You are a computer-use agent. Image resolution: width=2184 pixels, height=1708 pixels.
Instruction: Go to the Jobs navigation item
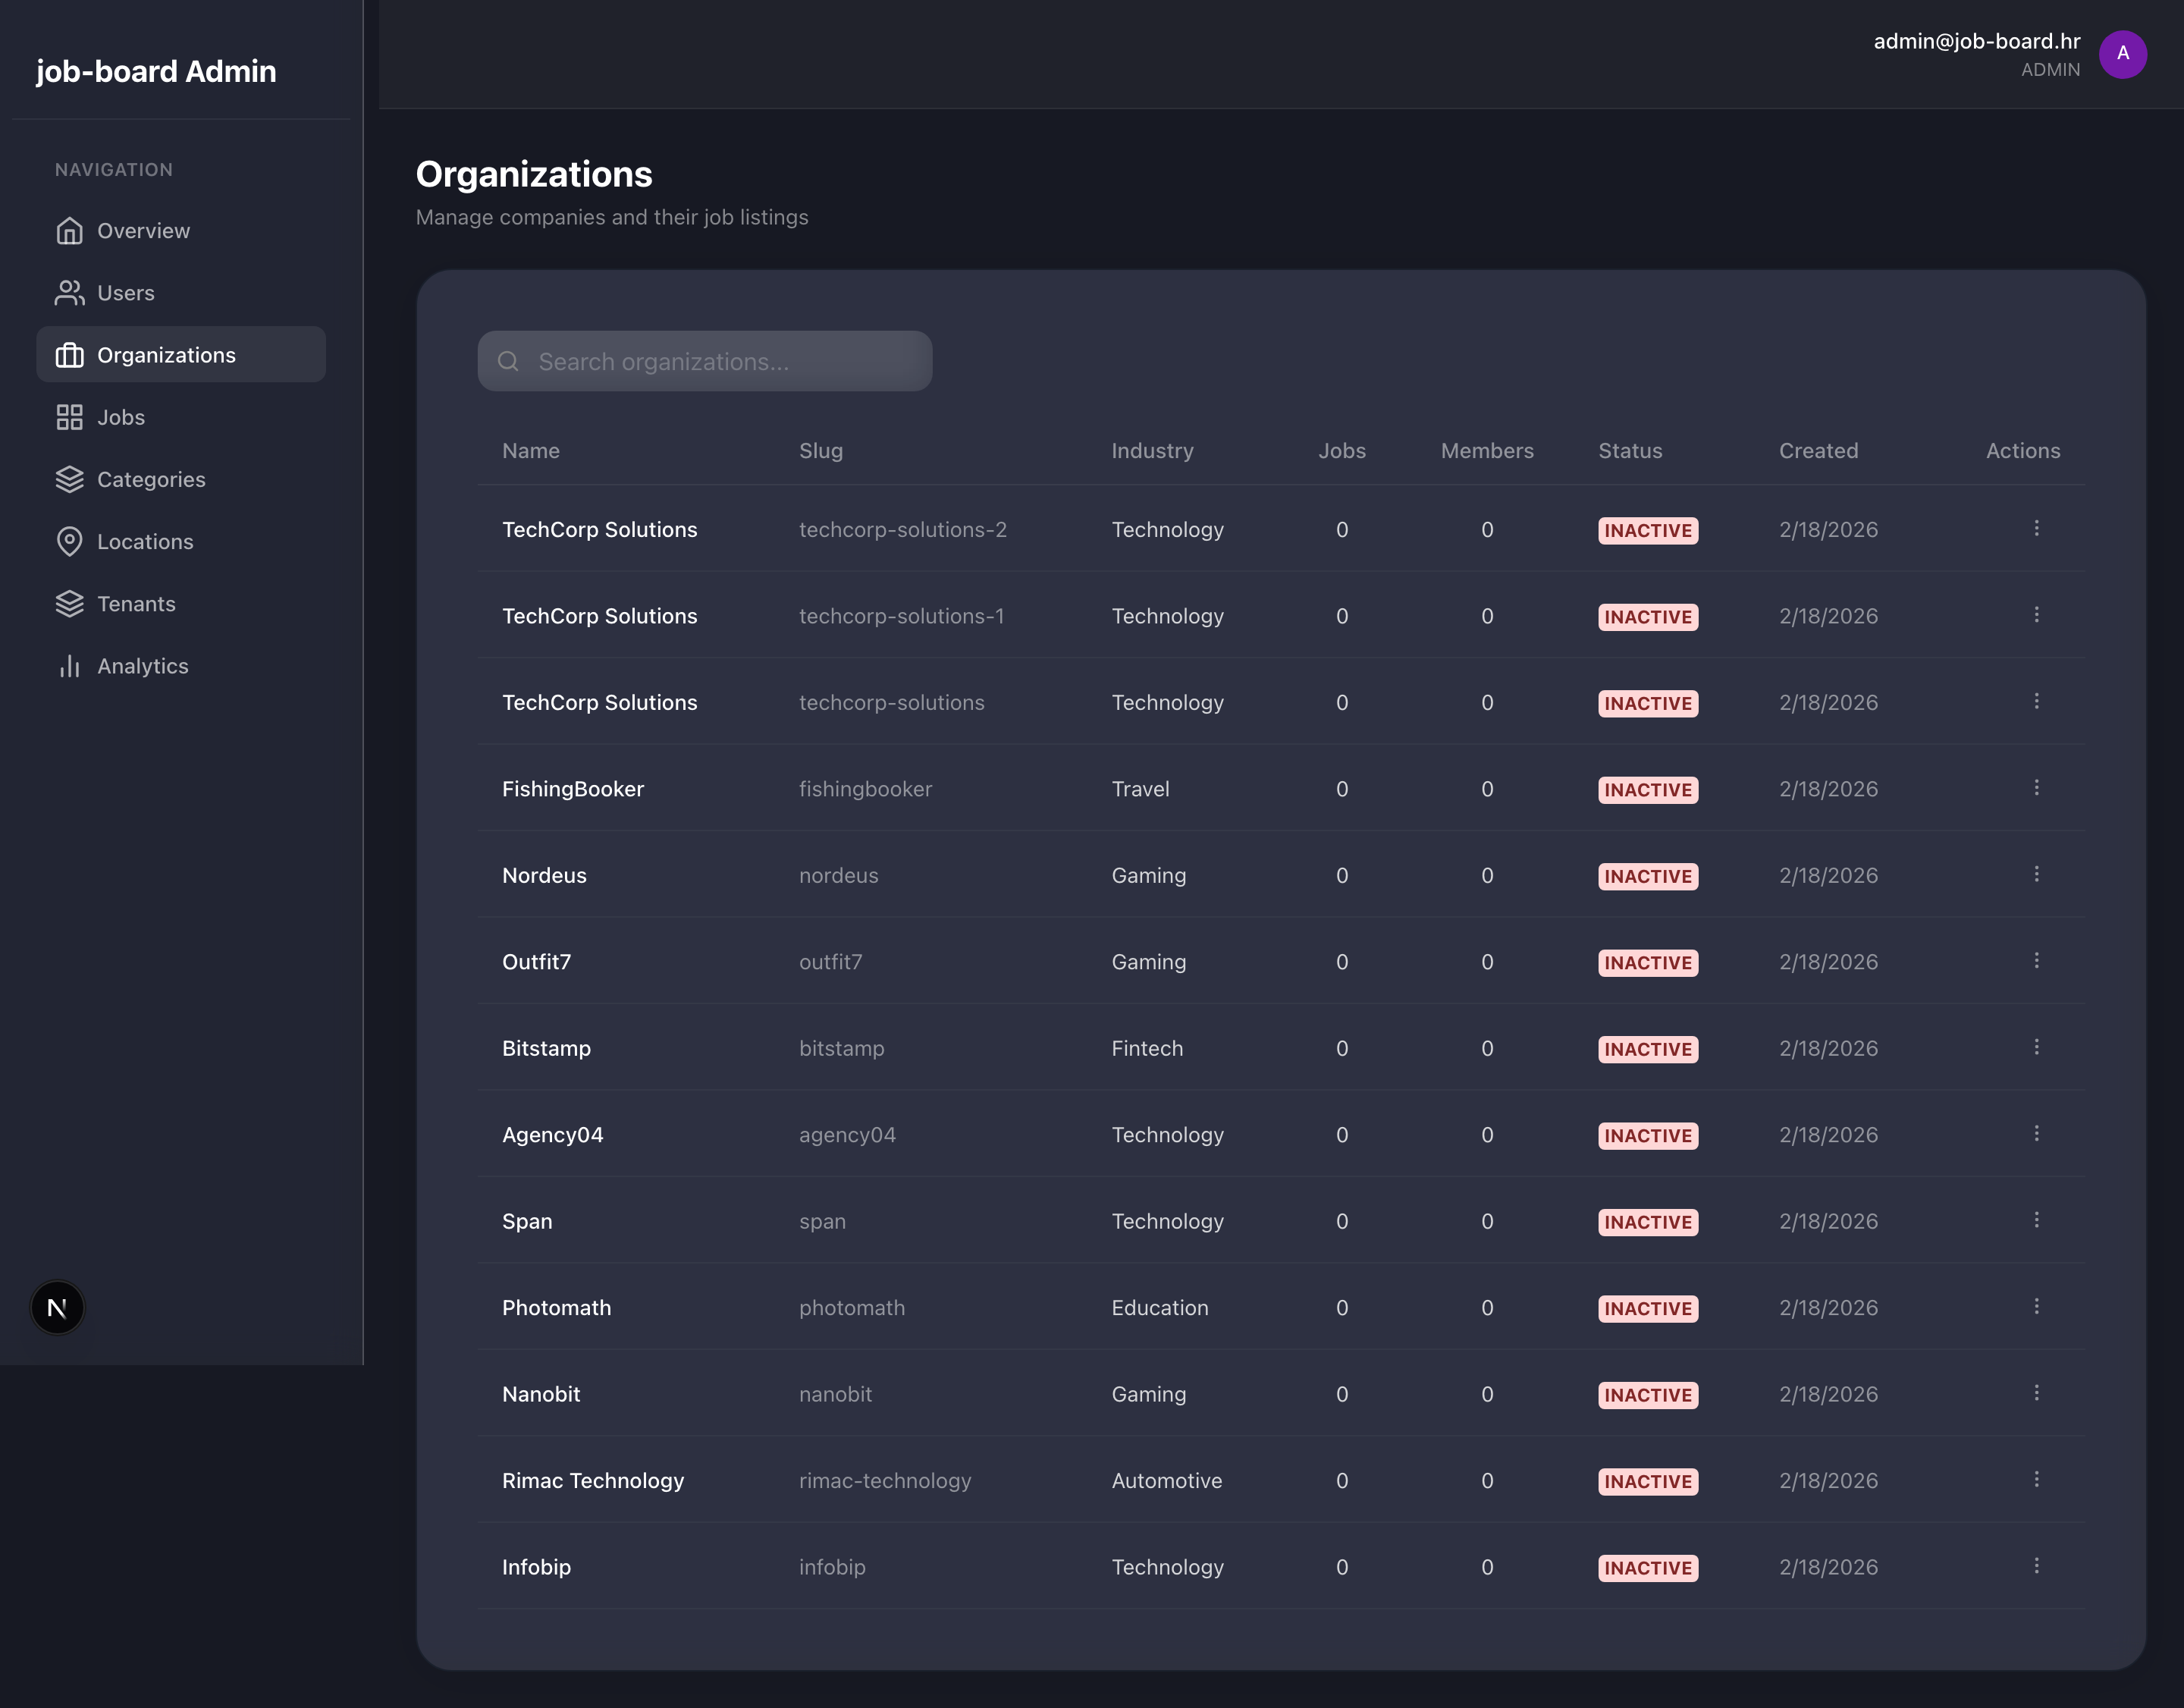tap(121, 417)
